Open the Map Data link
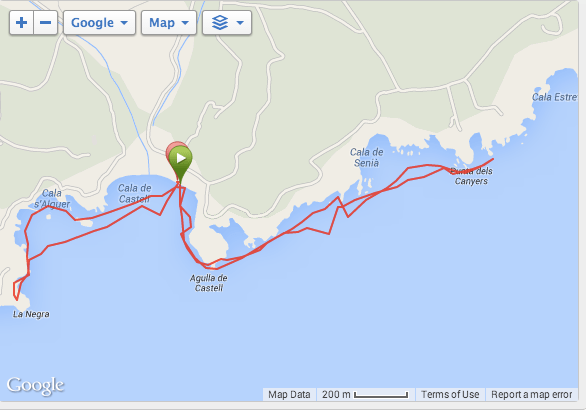 coord(289,395)
